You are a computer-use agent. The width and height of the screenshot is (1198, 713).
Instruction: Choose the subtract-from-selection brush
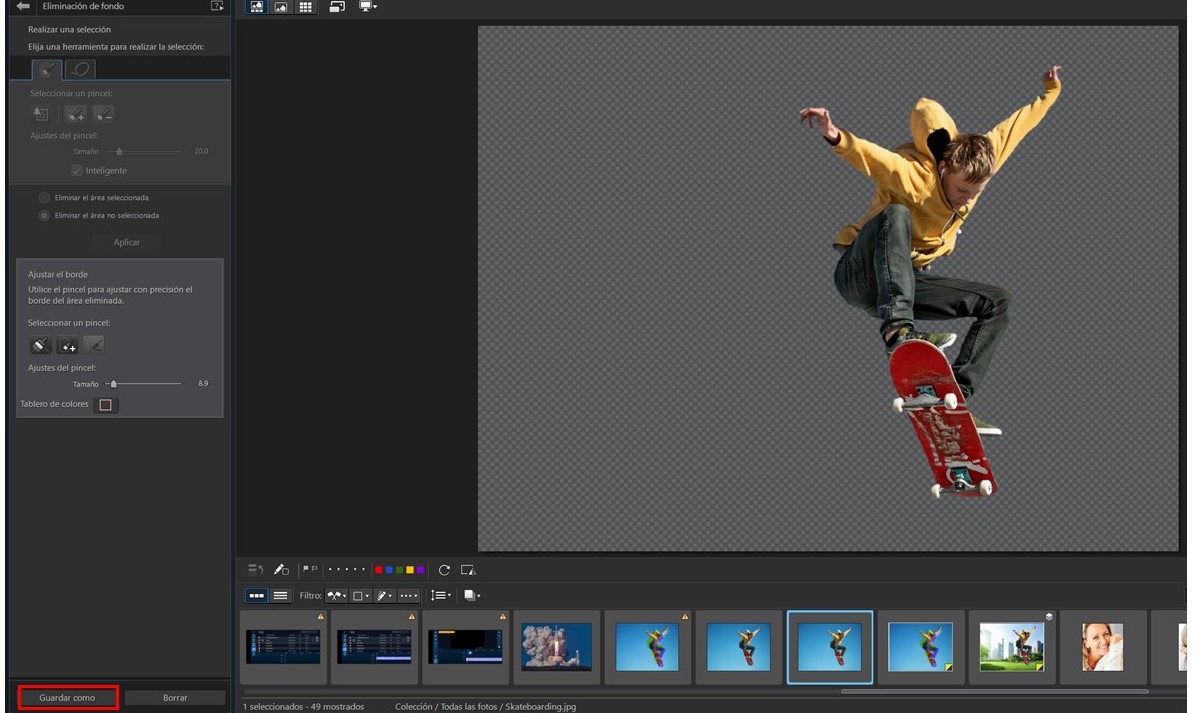coord(103,114)
